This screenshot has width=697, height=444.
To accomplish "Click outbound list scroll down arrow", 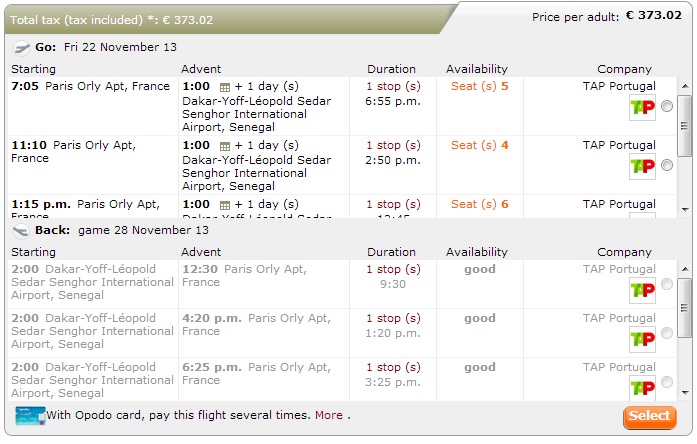I will (x=685, y=210).
